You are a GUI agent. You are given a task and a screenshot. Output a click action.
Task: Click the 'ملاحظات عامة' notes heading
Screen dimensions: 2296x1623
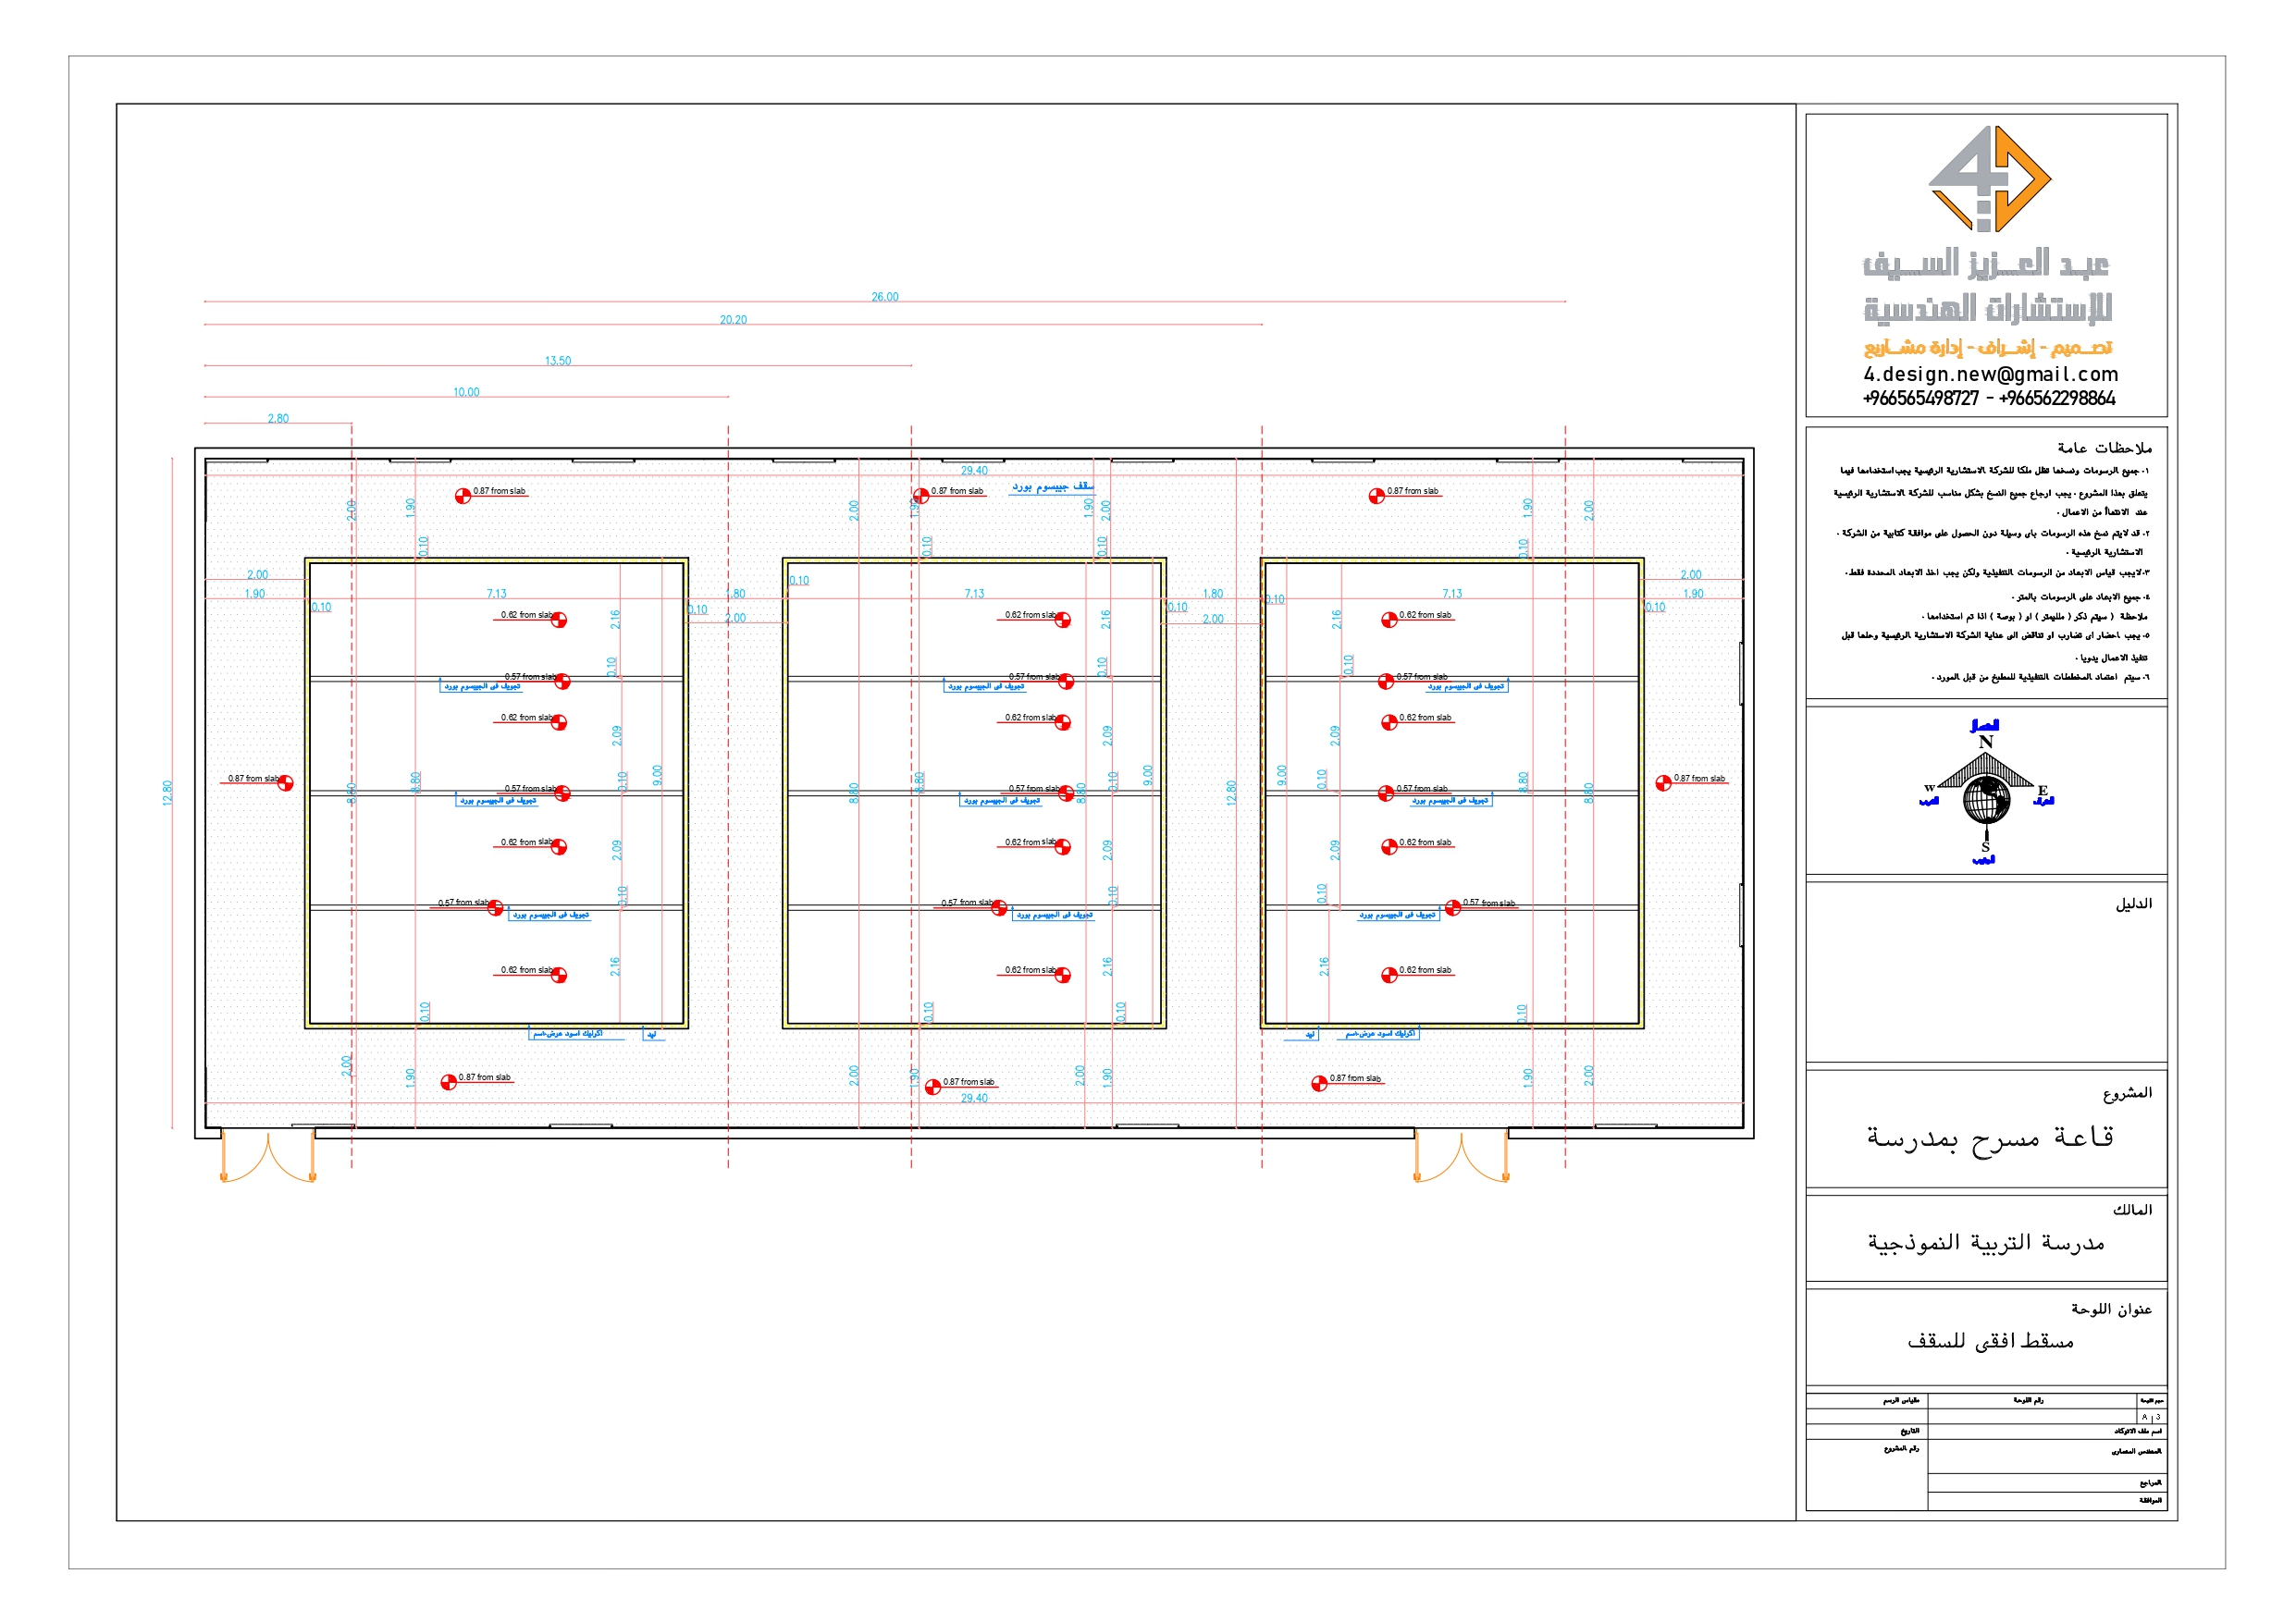2104,447
